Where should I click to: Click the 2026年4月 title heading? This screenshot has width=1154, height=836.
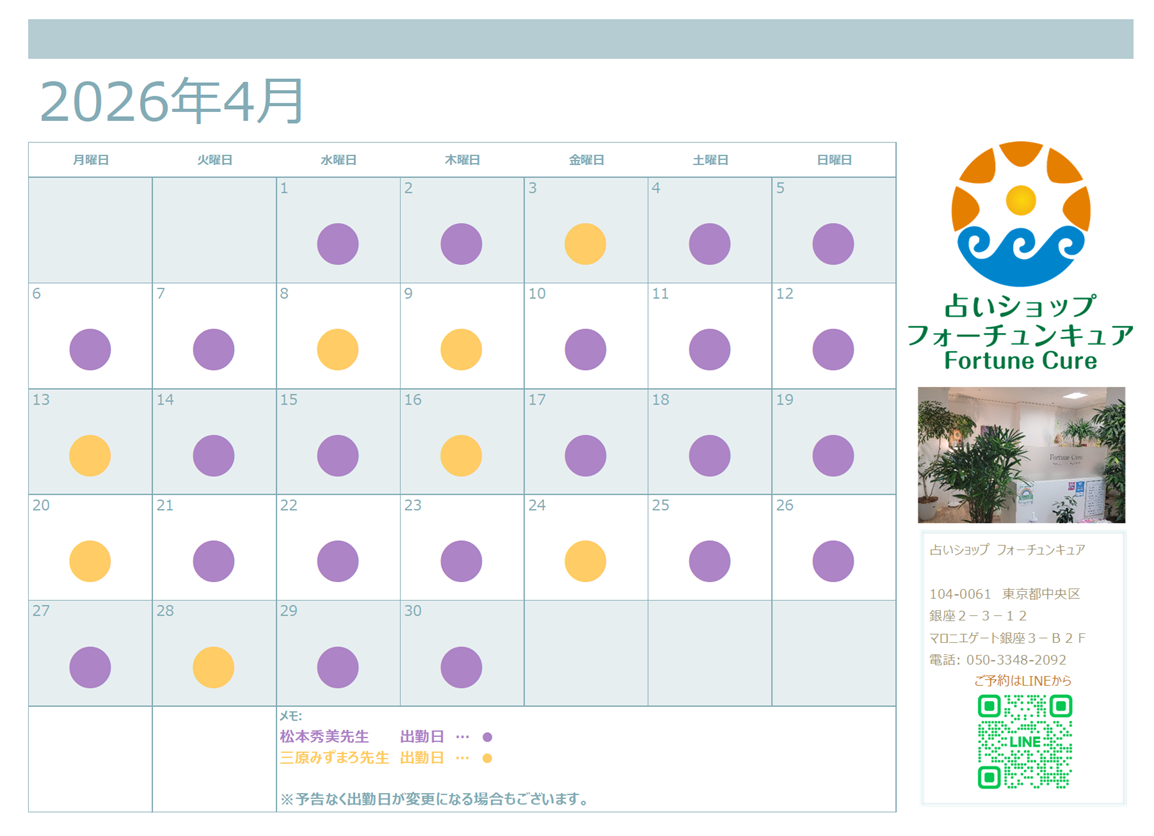(x=171, y=101)
